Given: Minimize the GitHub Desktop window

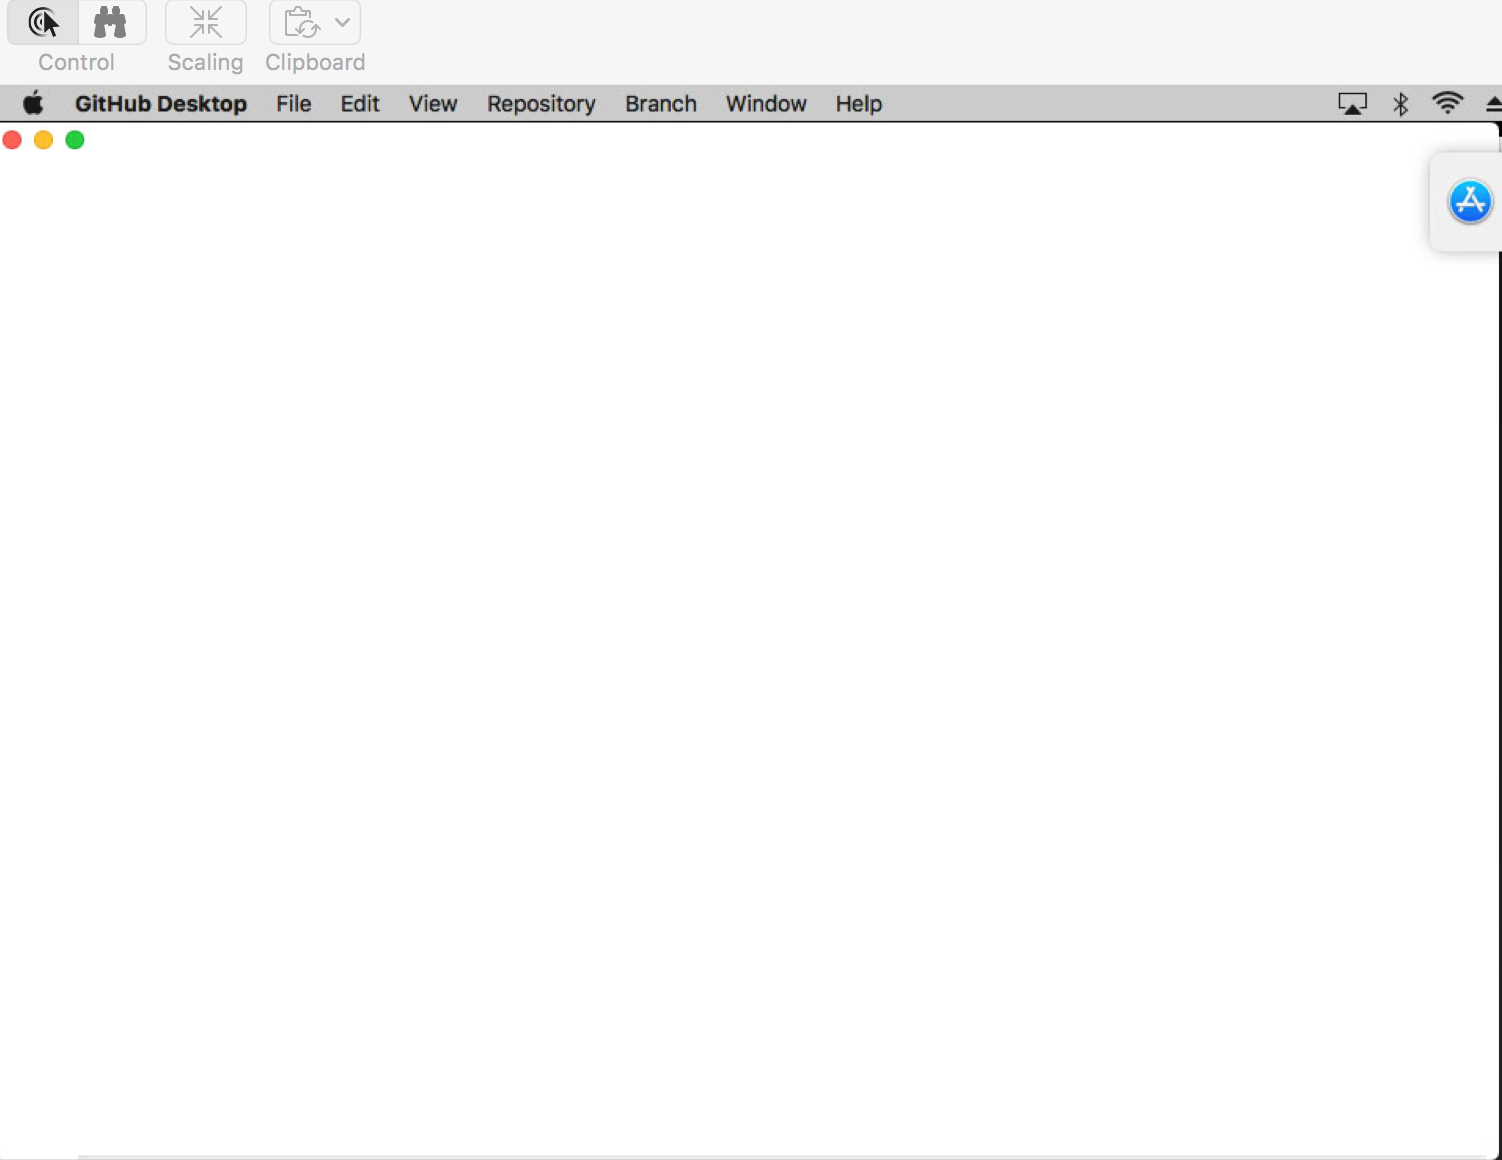Looking at the screenshot, I should click(x=44, y=140).
